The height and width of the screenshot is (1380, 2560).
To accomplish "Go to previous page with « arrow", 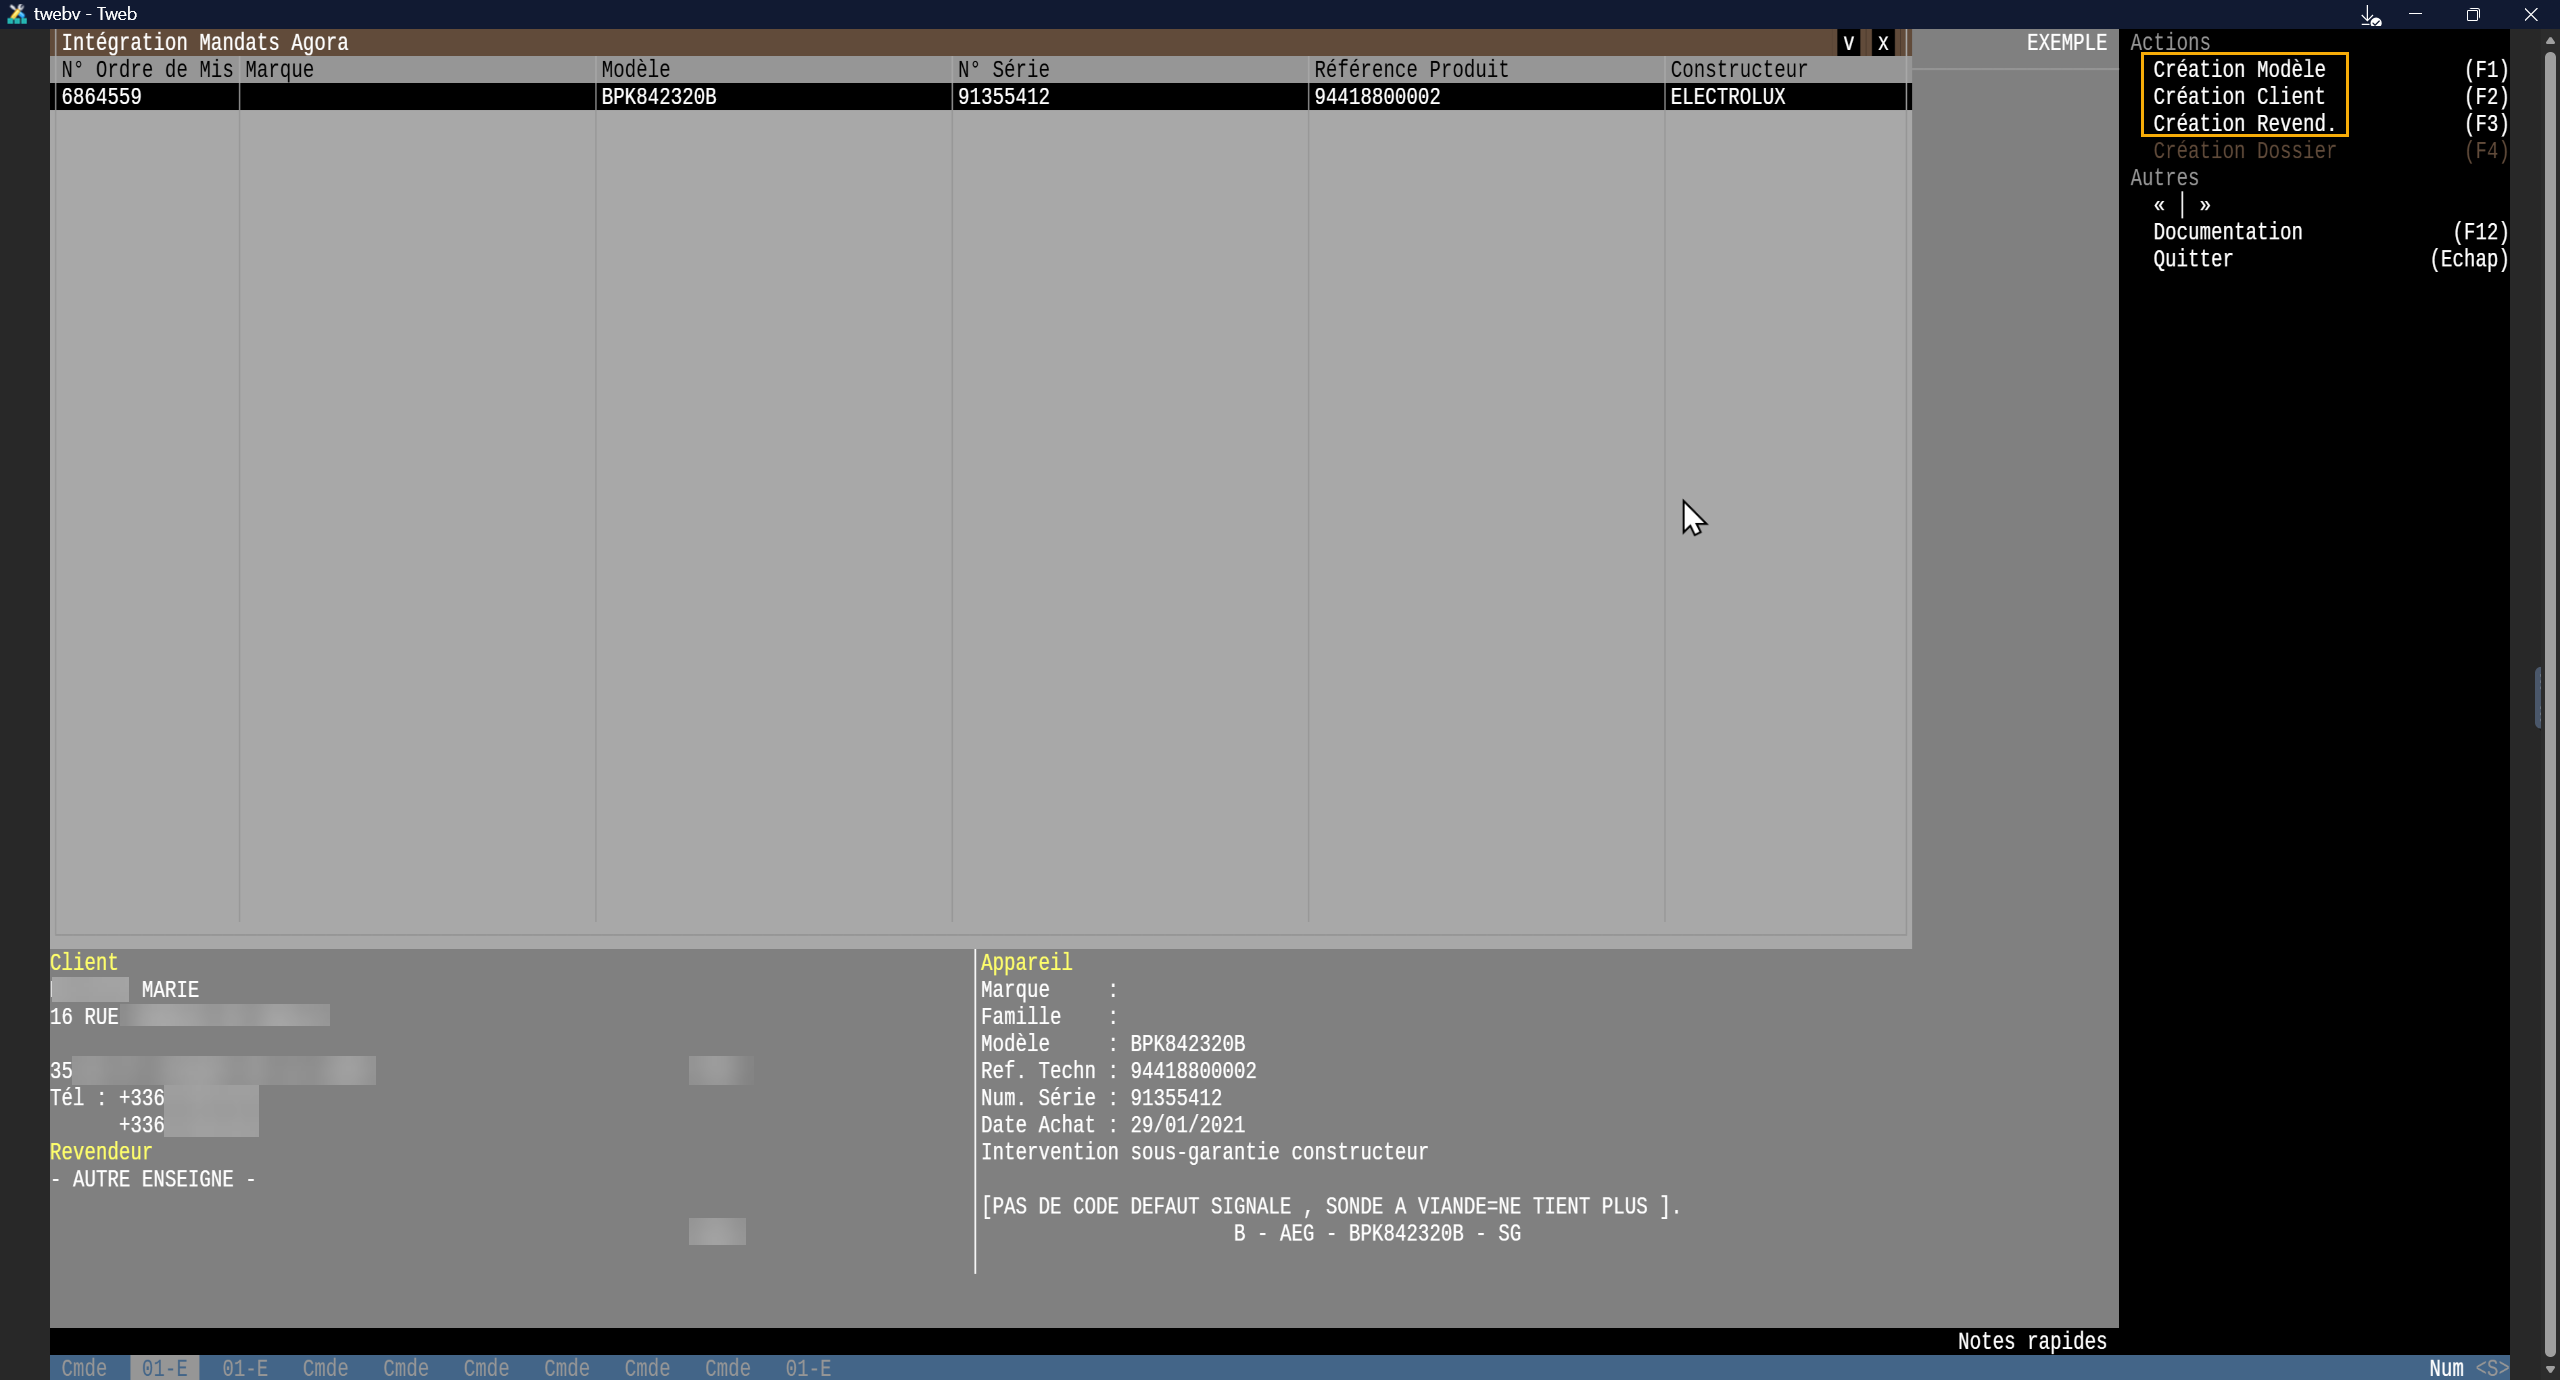I will coord(2160,205).
